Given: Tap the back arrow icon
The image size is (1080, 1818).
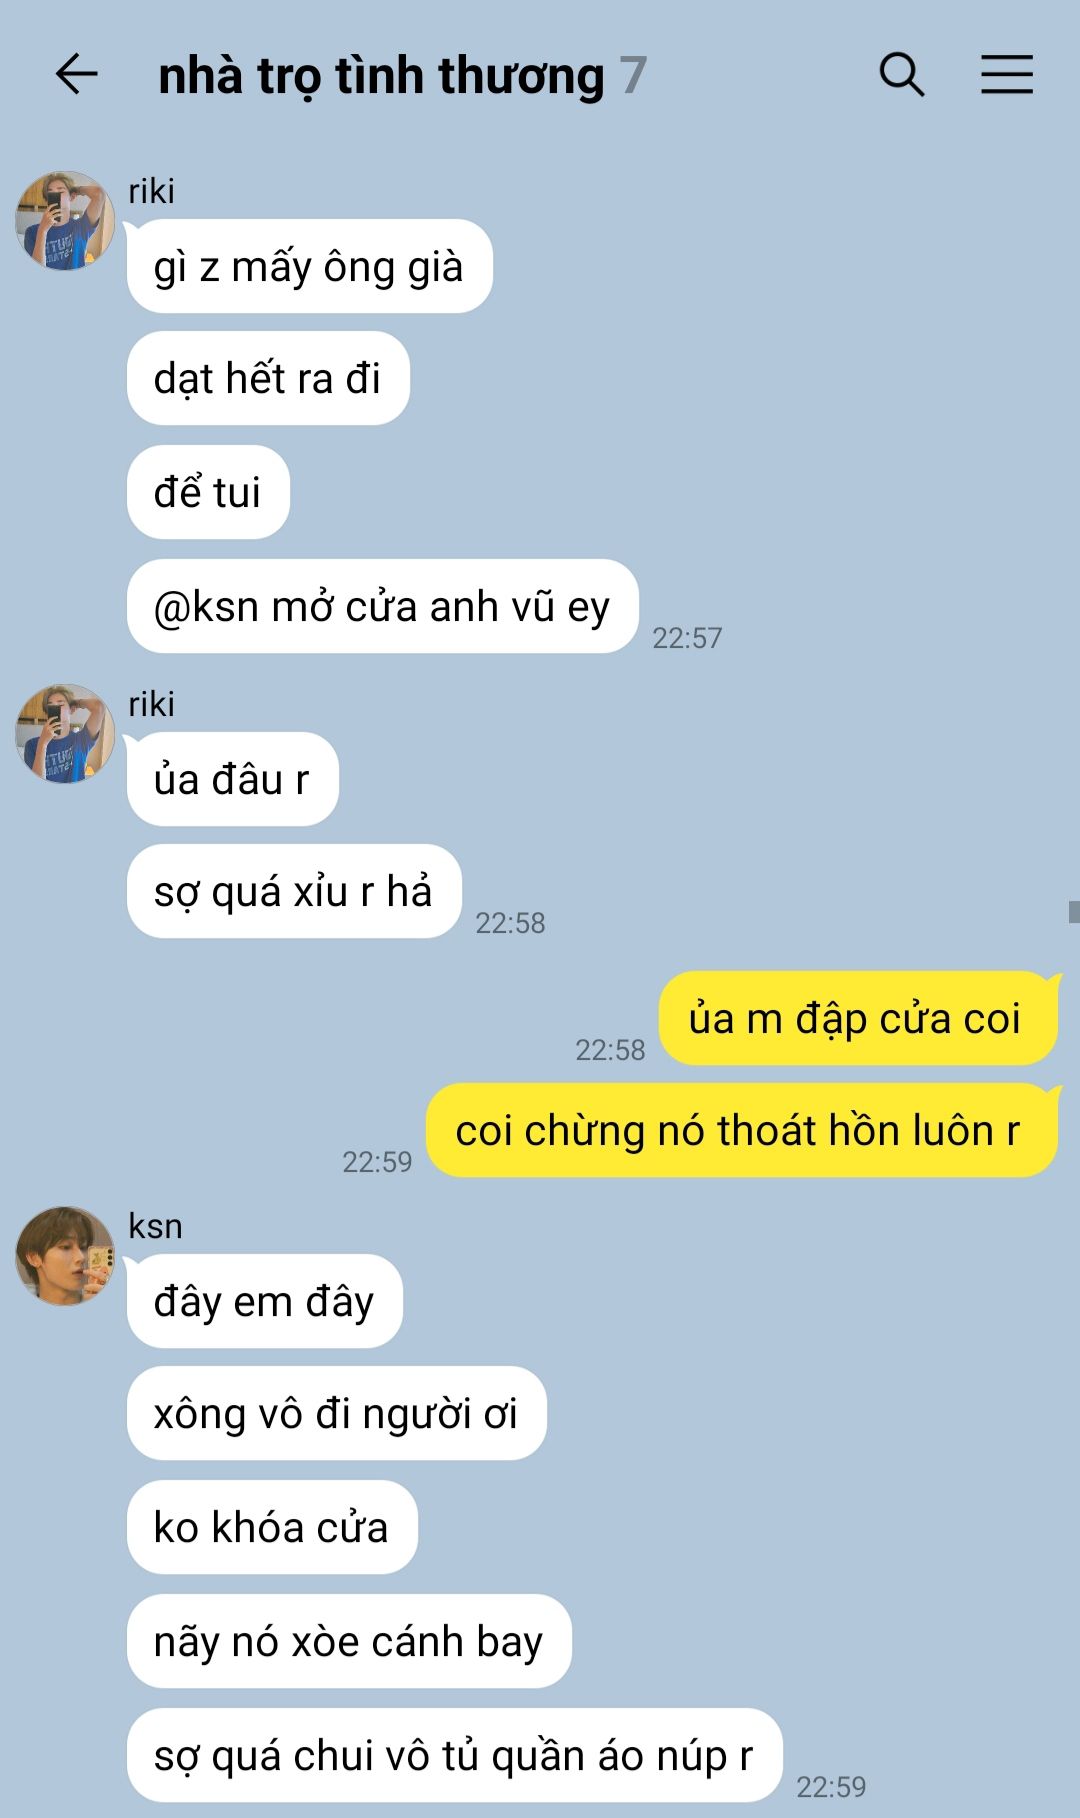Looking at the screenshot, I should click(76, 75).
